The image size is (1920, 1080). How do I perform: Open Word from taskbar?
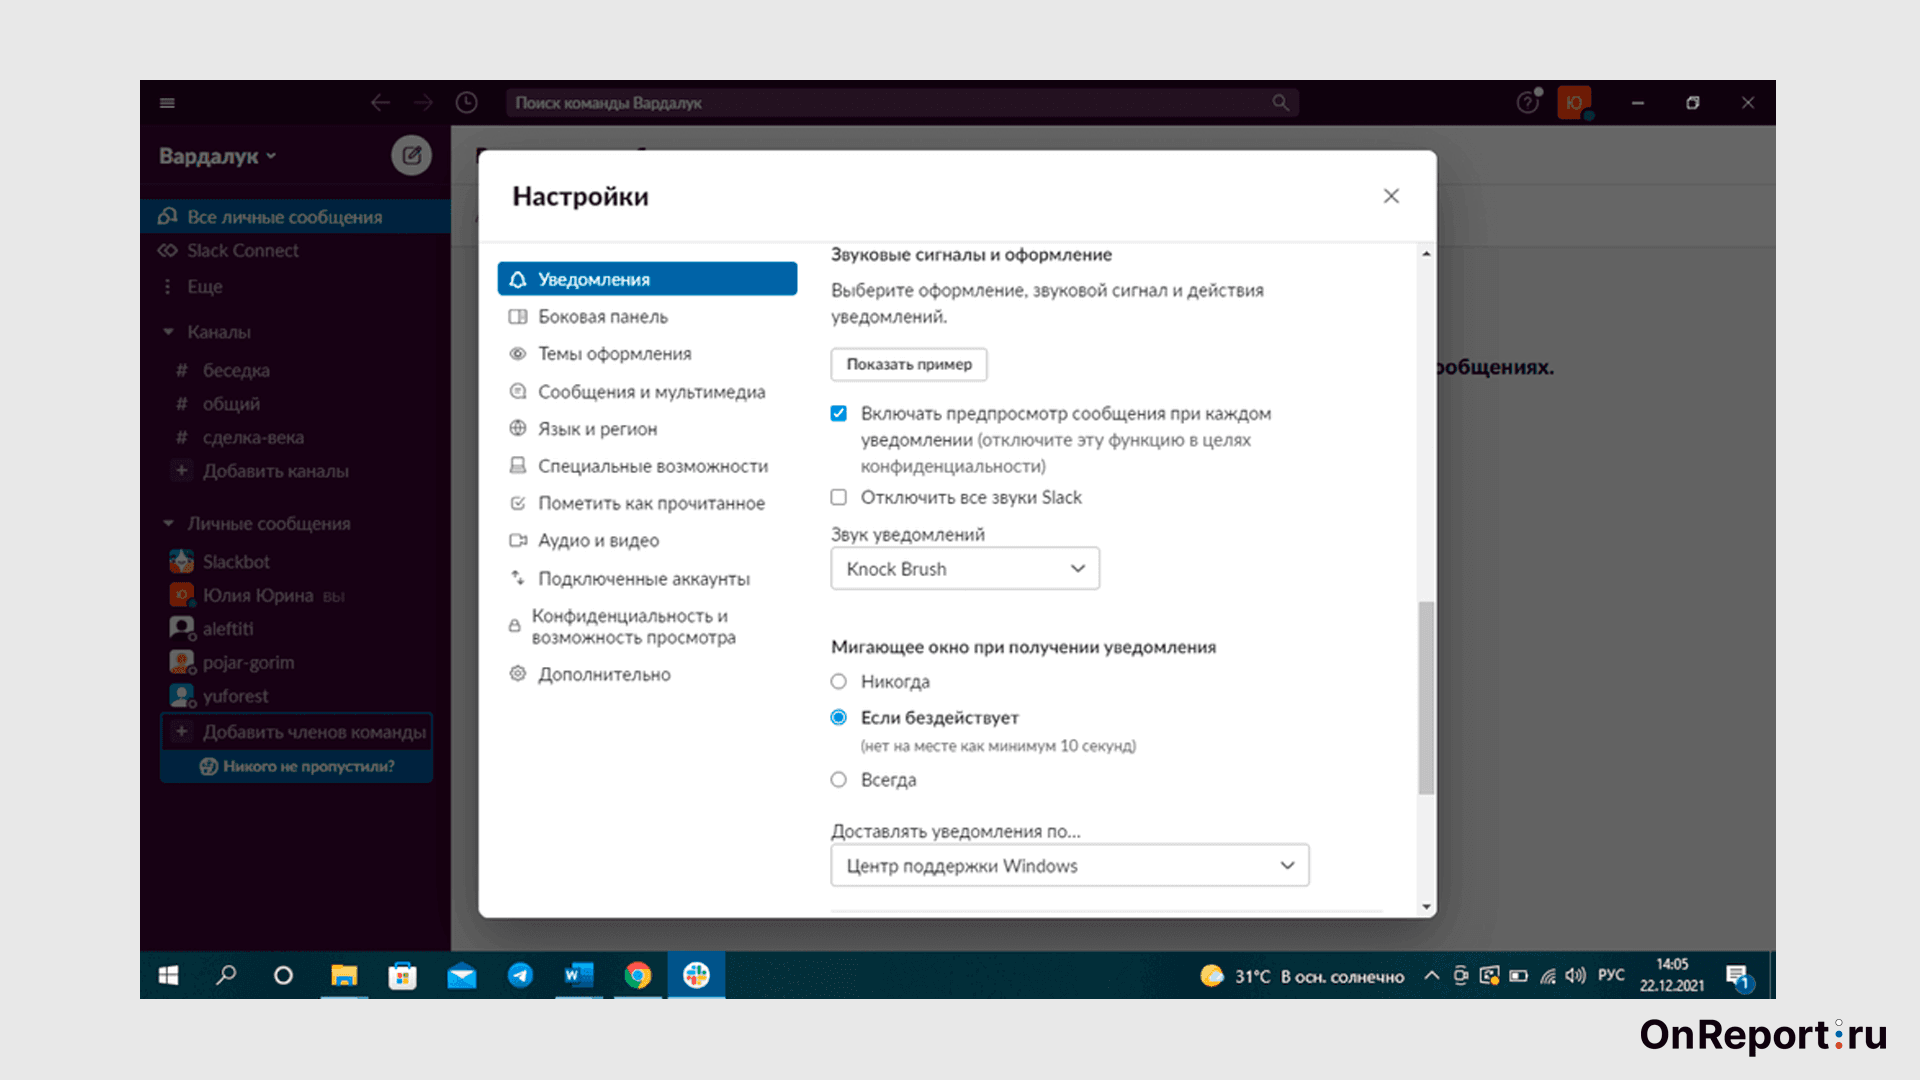pyautogui.click(x=579, y=975)
